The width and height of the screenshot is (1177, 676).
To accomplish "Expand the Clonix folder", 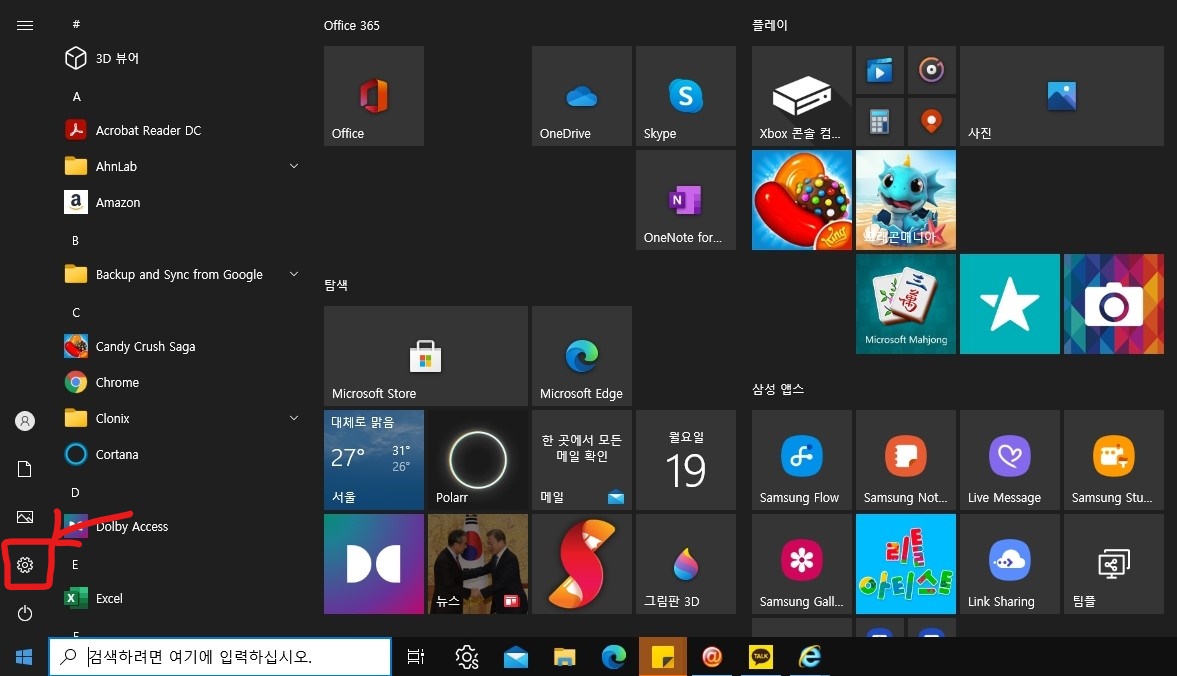I will click(x=184, y=418).
